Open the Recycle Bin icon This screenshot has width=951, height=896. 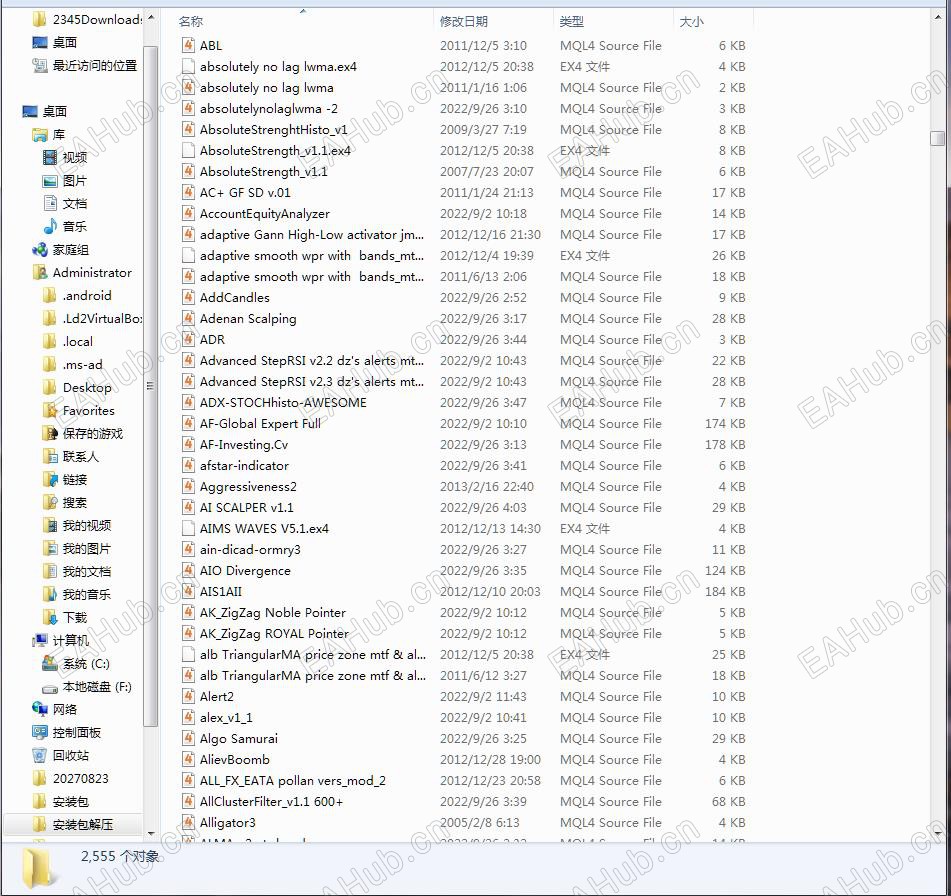39,755
